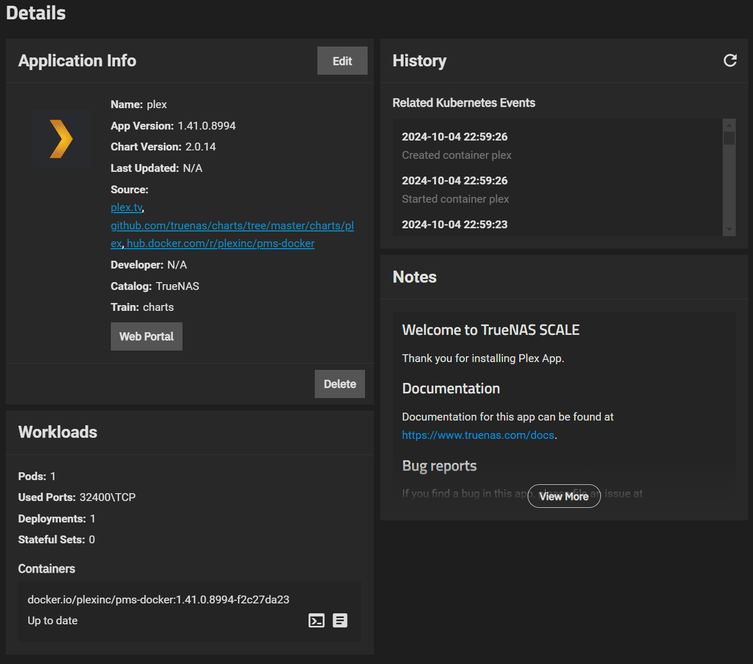Open the plex.tv source link

pos(126,208)
